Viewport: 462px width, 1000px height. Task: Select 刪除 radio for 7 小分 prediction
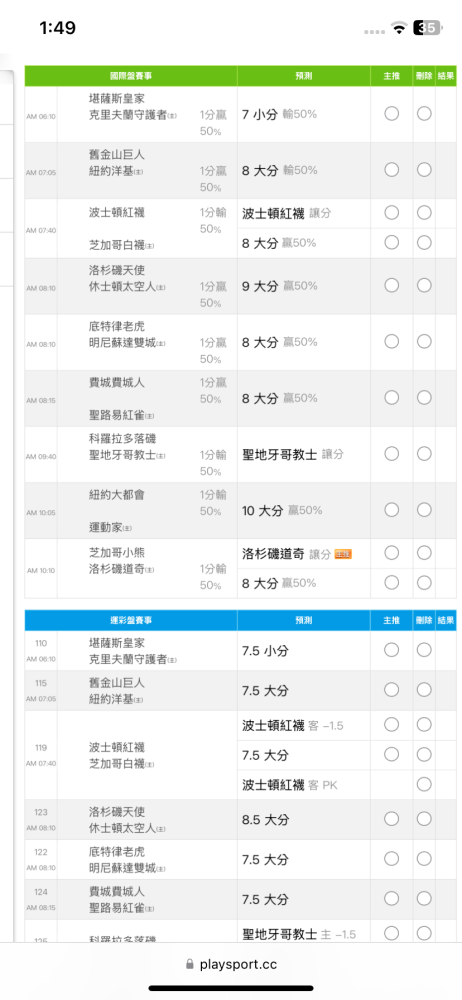[x=424, y=114]
